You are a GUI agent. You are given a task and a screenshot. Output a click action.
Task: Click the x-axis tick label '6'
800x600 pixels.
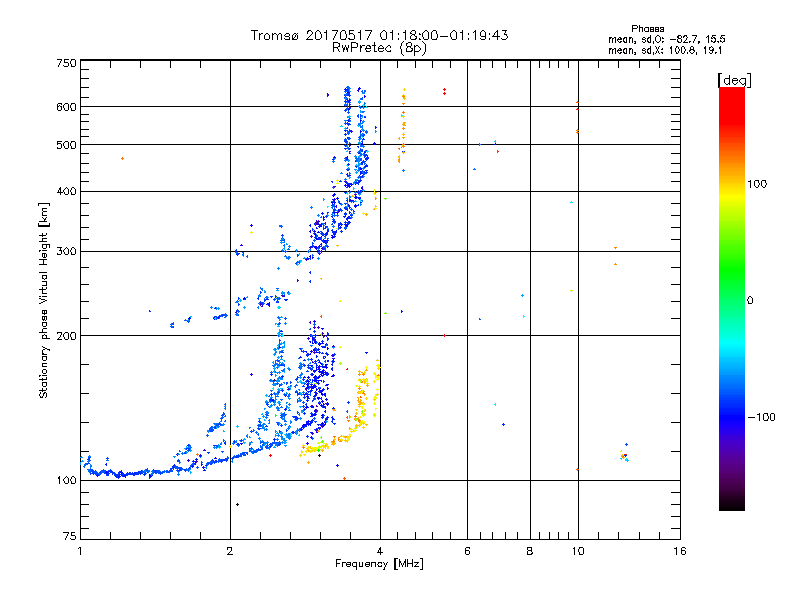(467, 551)
